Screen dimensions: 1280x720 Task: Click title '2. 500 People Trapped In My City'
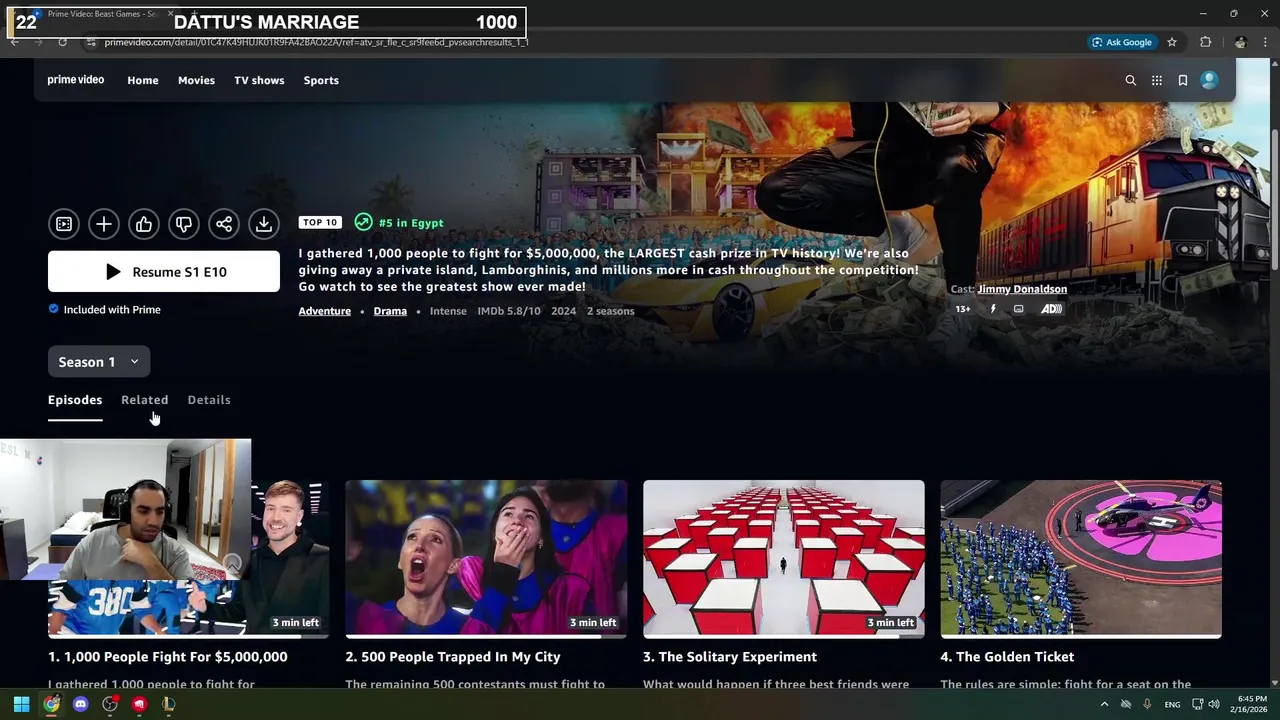pos(453,657)
